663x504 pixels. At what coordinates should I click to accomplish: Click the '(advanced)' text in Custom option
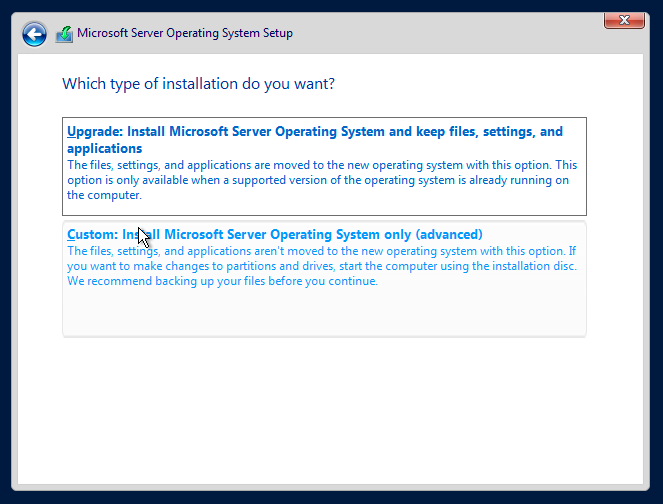point(449,234)
